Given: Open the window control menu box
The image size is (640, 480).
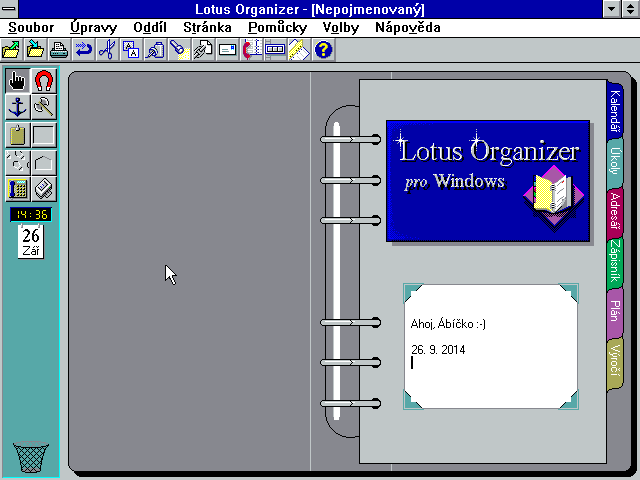Looking at the screenshot, I should coord(9,9).
